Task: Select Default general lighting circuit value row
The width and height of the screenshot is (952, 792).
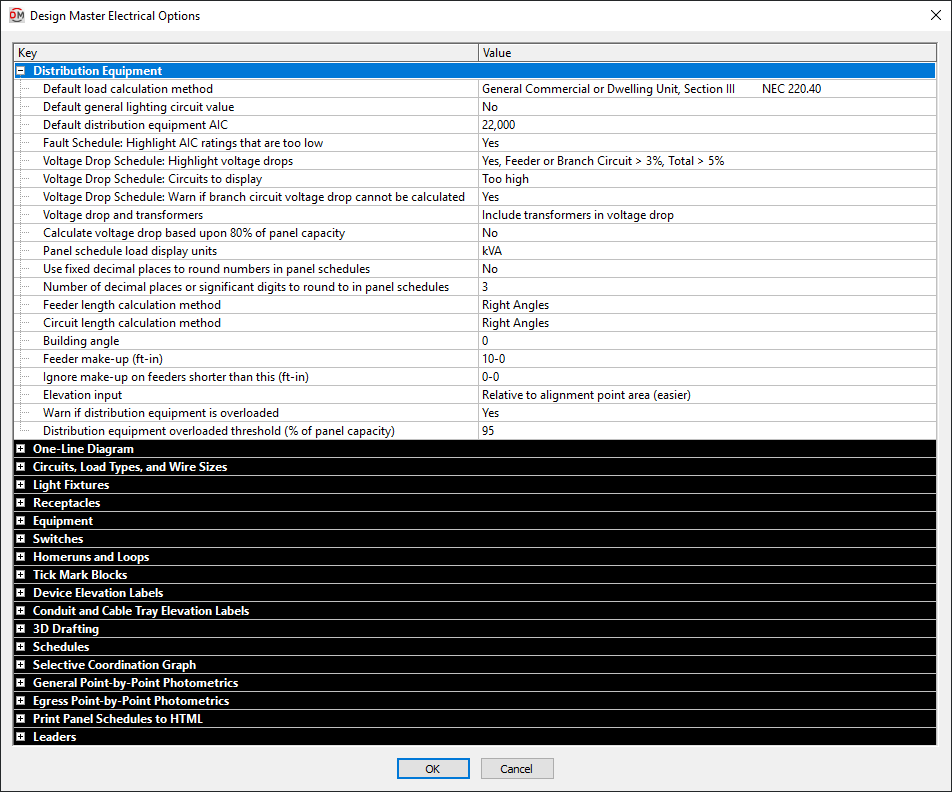Action: [x=475, y=107]
